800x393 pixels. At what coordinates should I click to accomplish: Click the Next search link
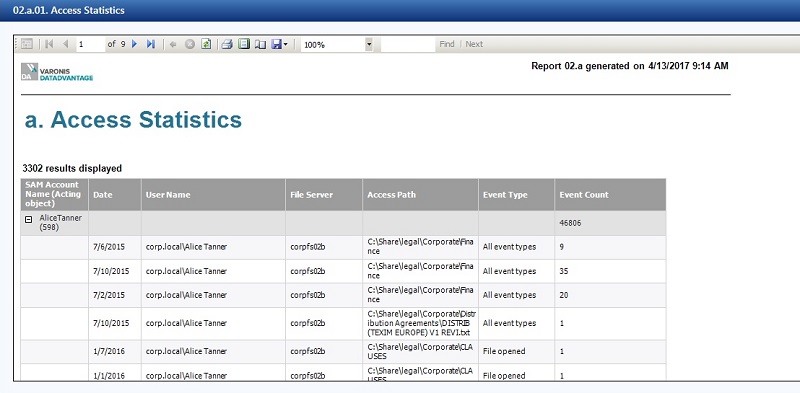tap(474, 44)
